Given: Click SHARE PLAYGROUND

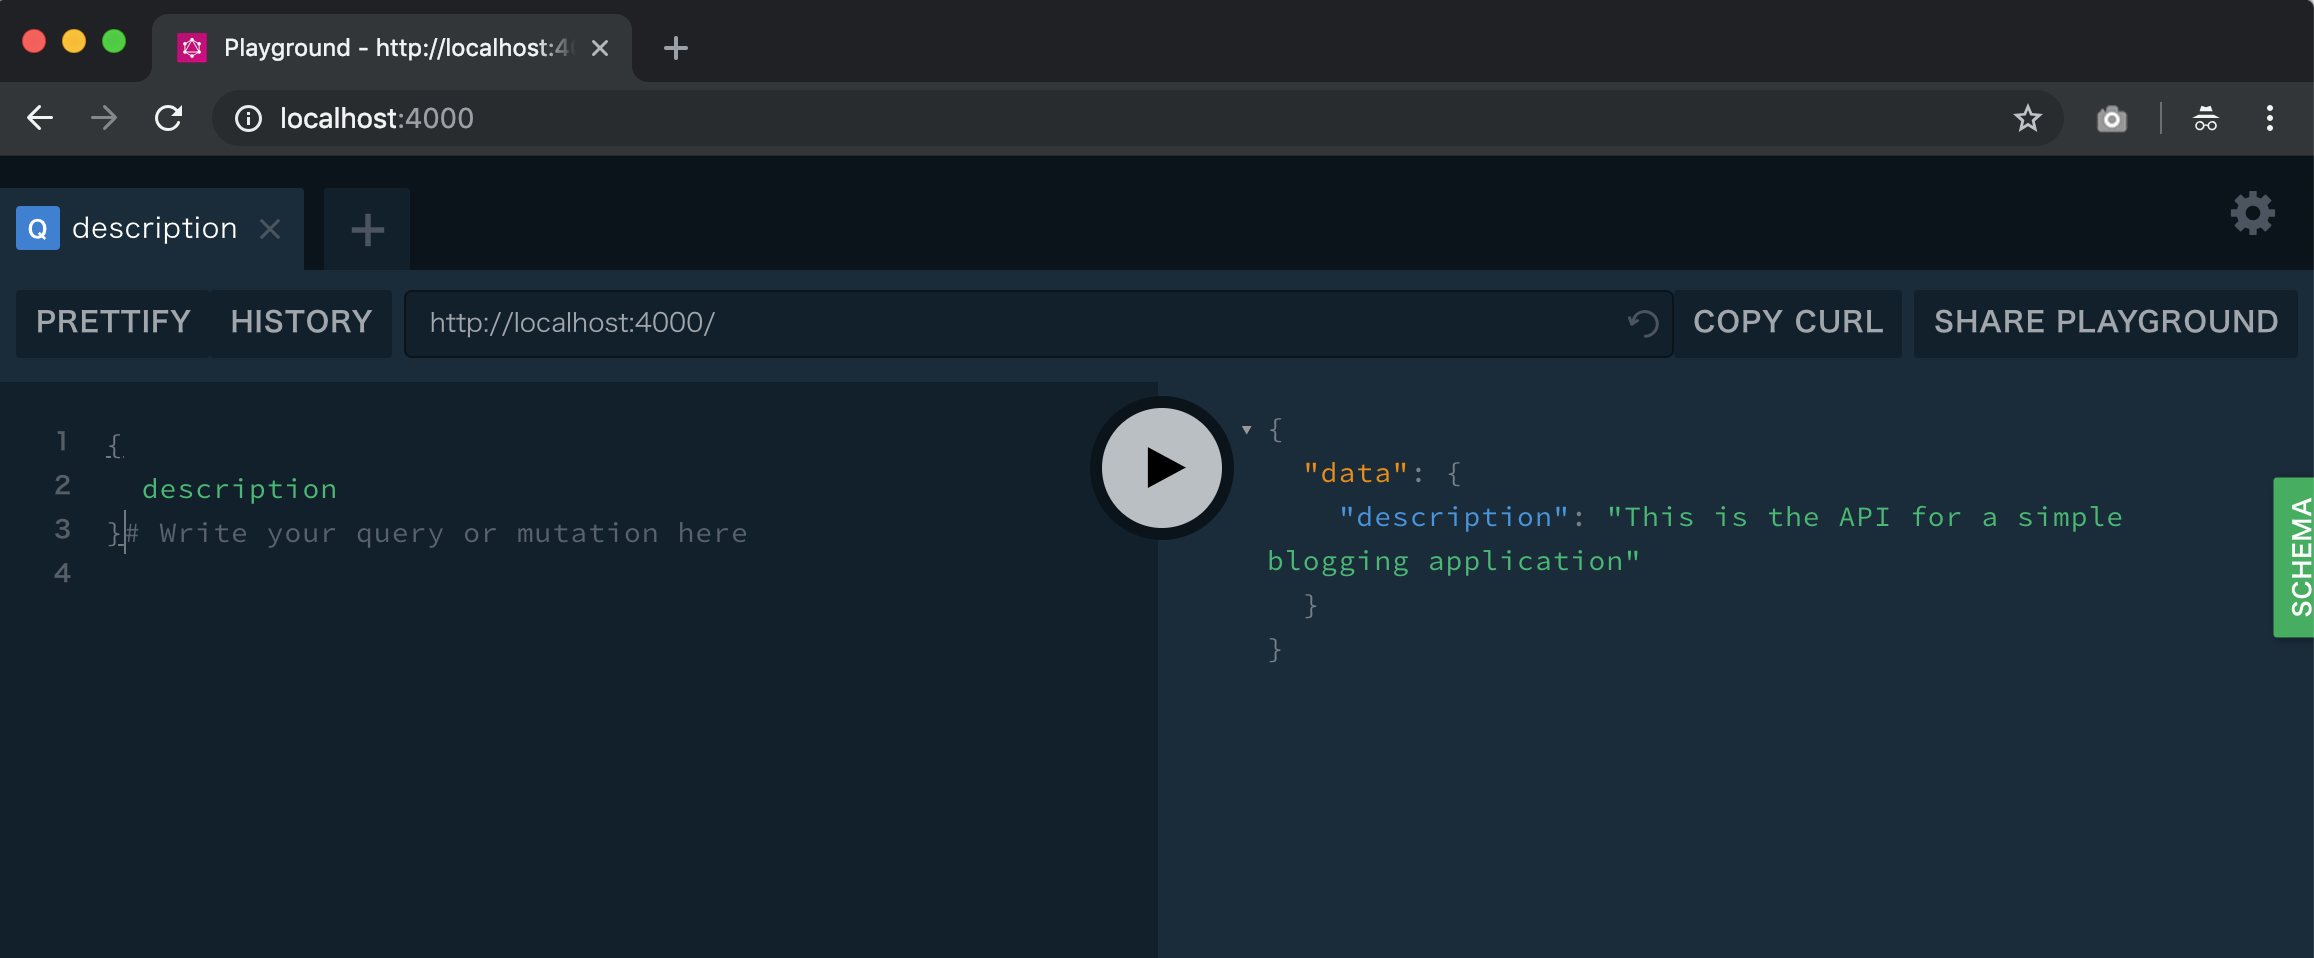Looking at the screenshot, I should (2104, 322).
